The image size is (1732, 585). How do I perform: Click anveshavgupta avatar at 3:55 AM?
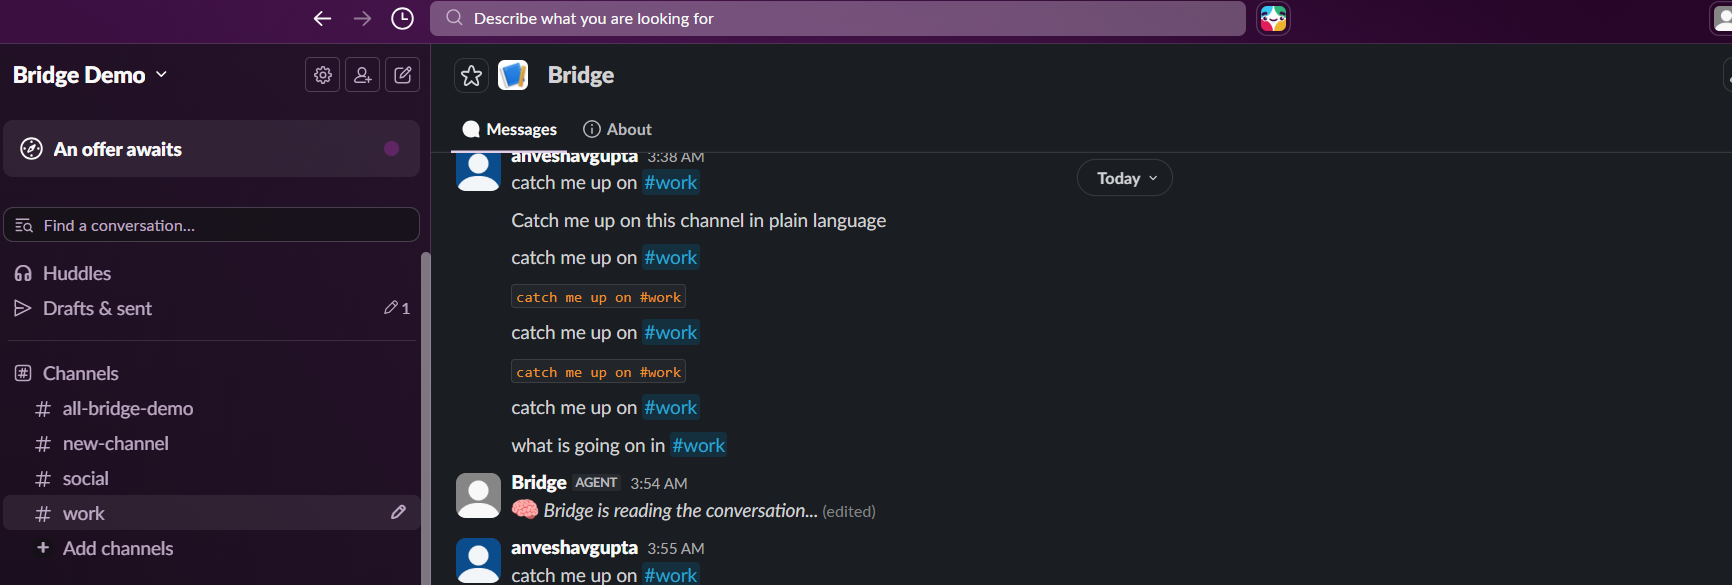pyautogui.click(x=478, y=561)
